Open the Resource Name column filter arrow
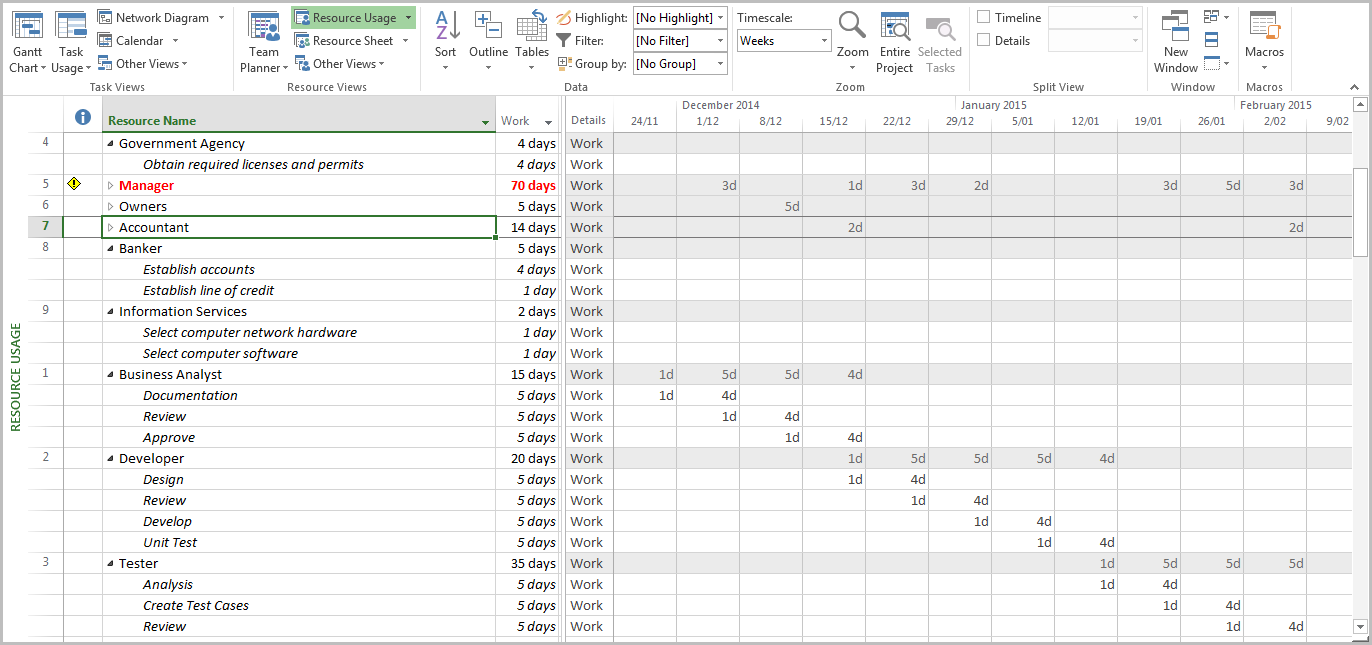This screenshot has width=1372, height=645. coord(486,122)
